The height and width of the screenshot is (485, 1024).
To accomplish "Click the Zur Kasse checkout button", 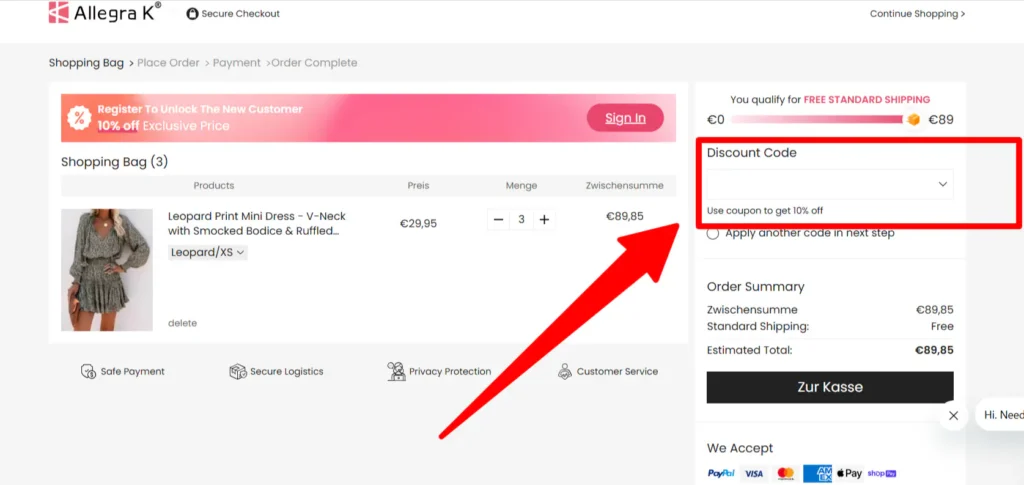I will point(829,387).
